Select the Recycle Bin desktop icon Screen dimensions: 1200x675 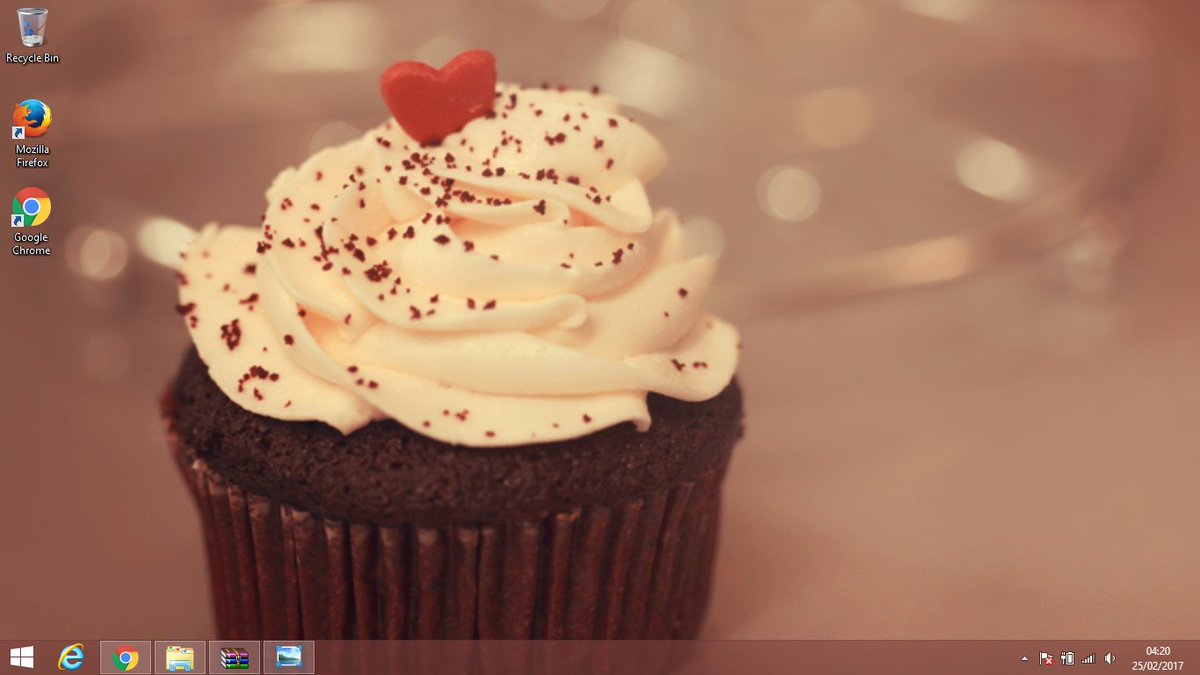point(32,35)
